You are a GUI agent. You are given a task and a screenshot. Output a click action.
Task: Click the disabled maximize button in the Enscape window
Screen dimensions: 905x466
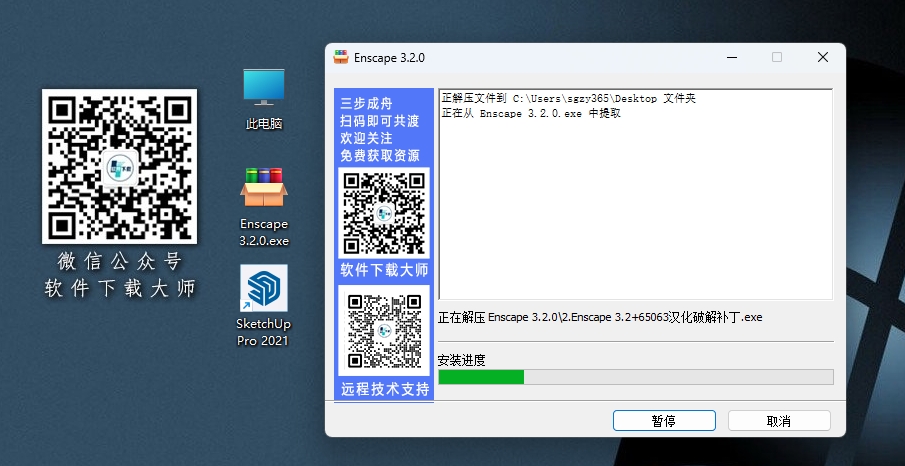click(777, 57)
